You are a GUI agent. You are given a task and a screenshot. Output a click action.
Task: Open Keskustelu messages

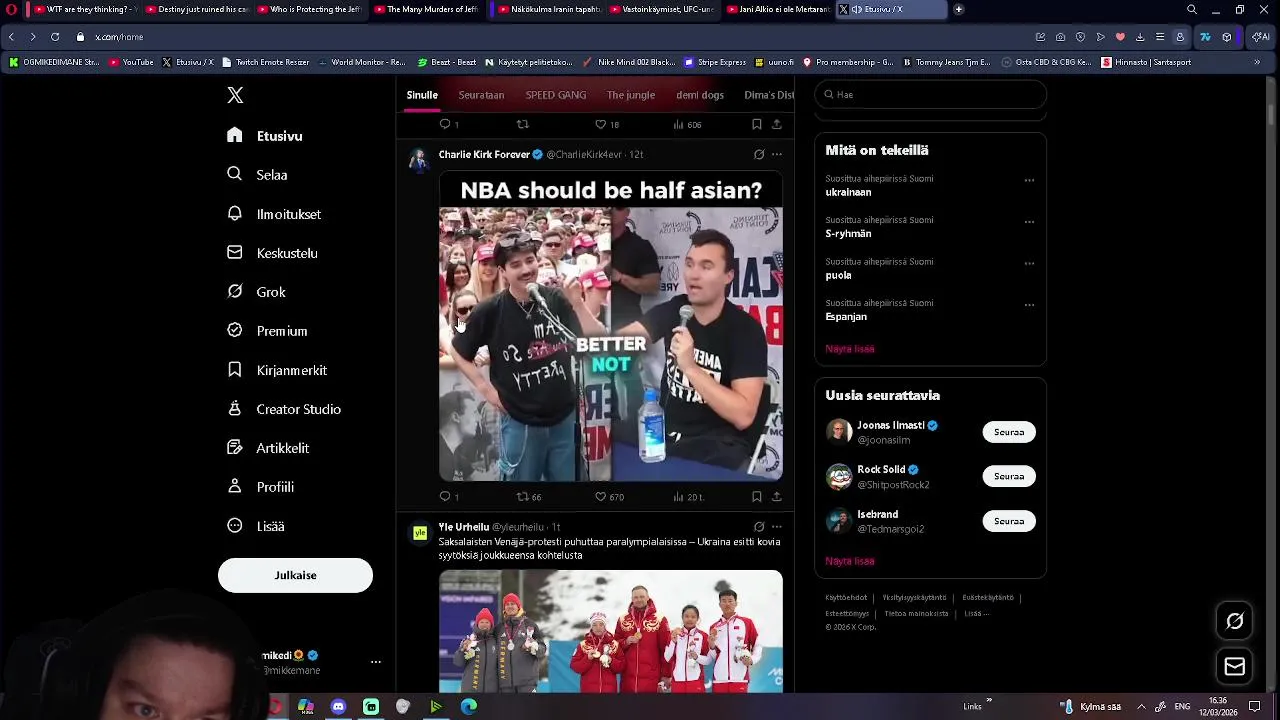[273, 253]
